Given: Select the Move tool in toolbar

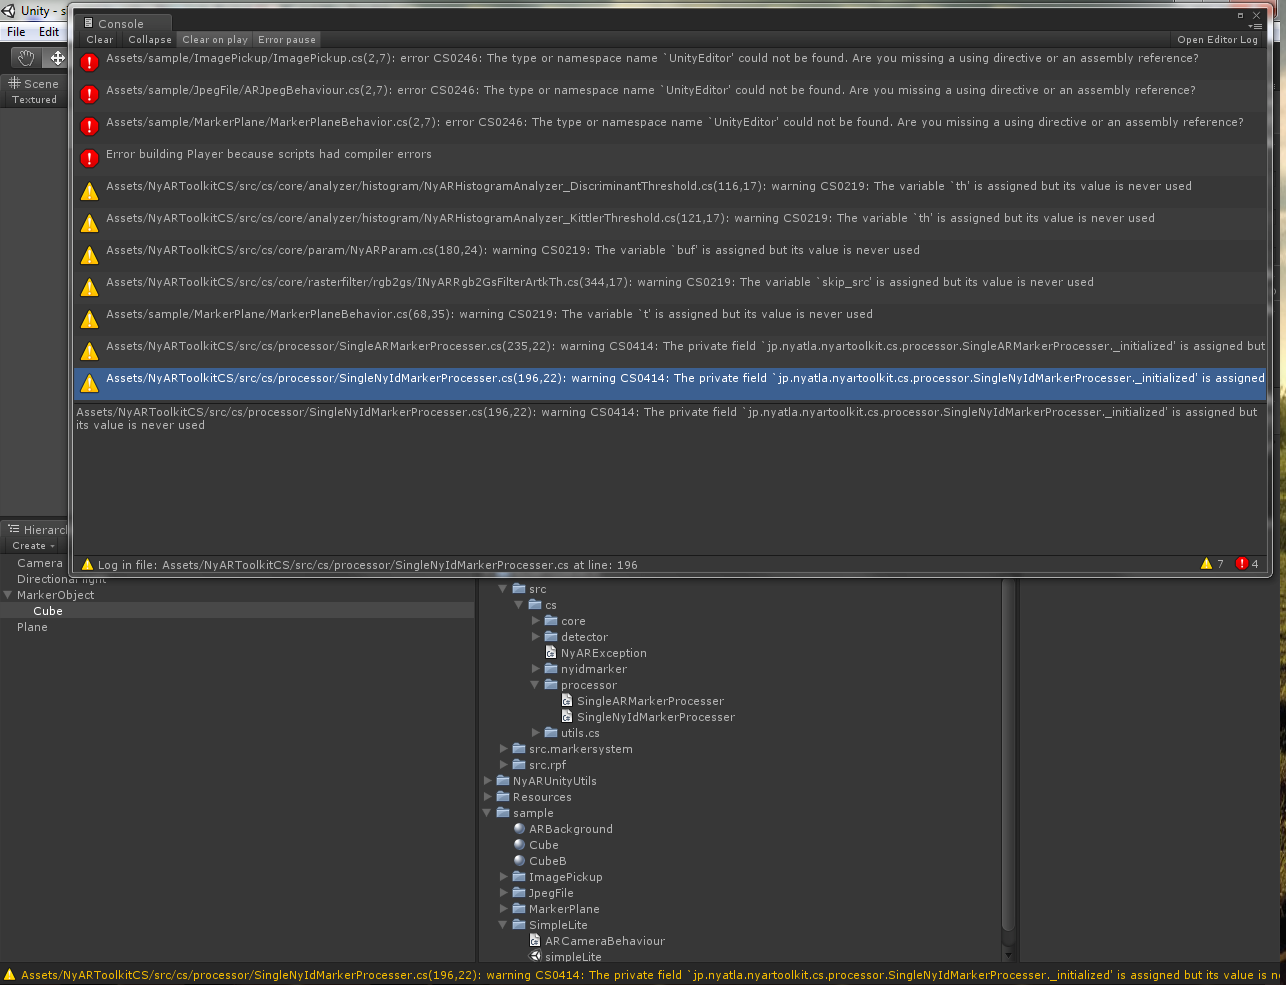Looking at the screenshot, I should (x=57, y=58).
